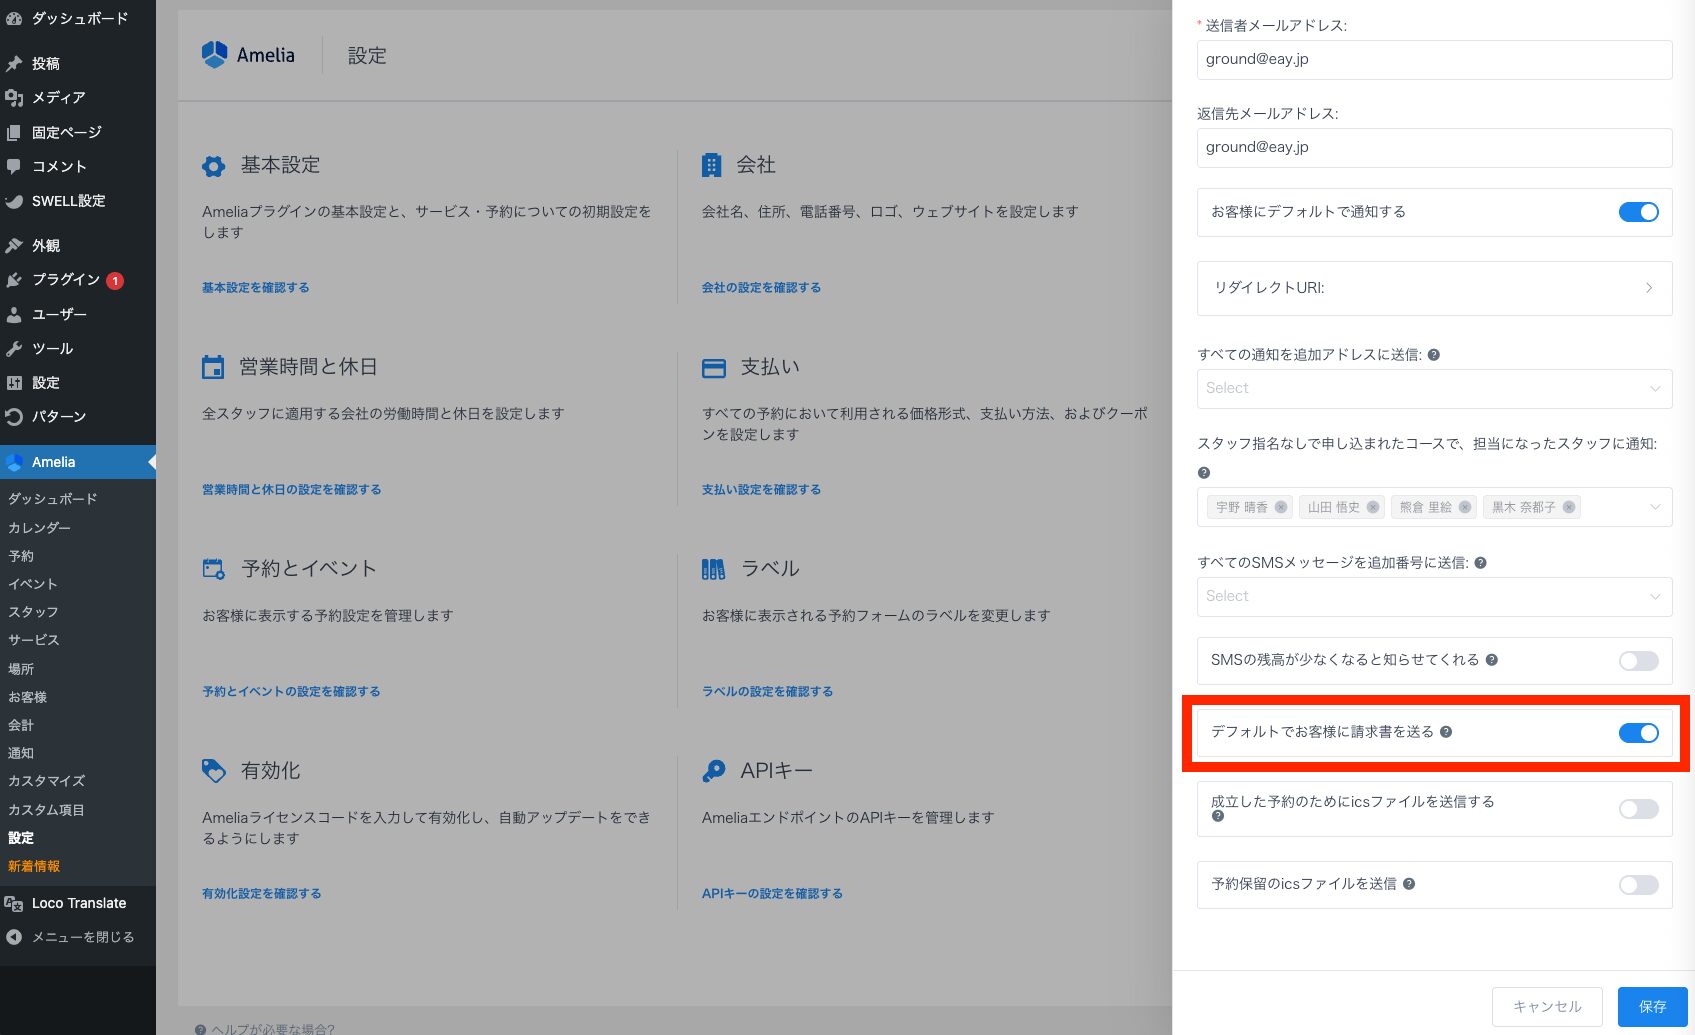Open カレンダー in the Amelia submenu
This screenshot has width=1695, height=1035.
point(40,527)
